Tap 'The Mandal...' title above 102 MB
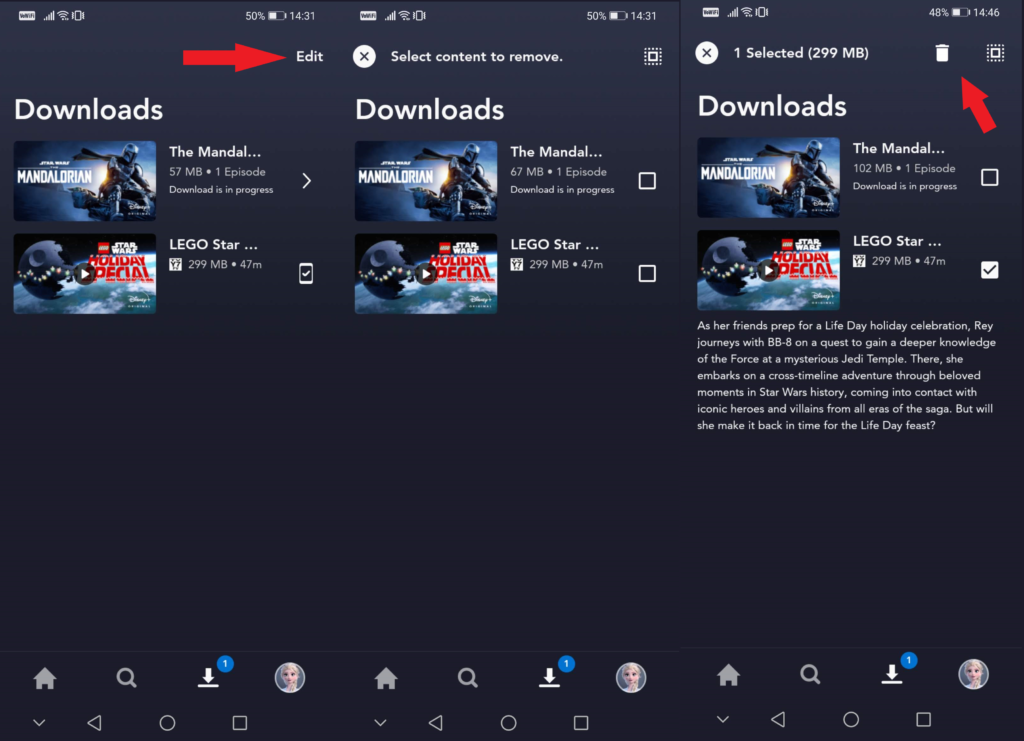The height and width of the screenshot is (741, 1024). 899,149
